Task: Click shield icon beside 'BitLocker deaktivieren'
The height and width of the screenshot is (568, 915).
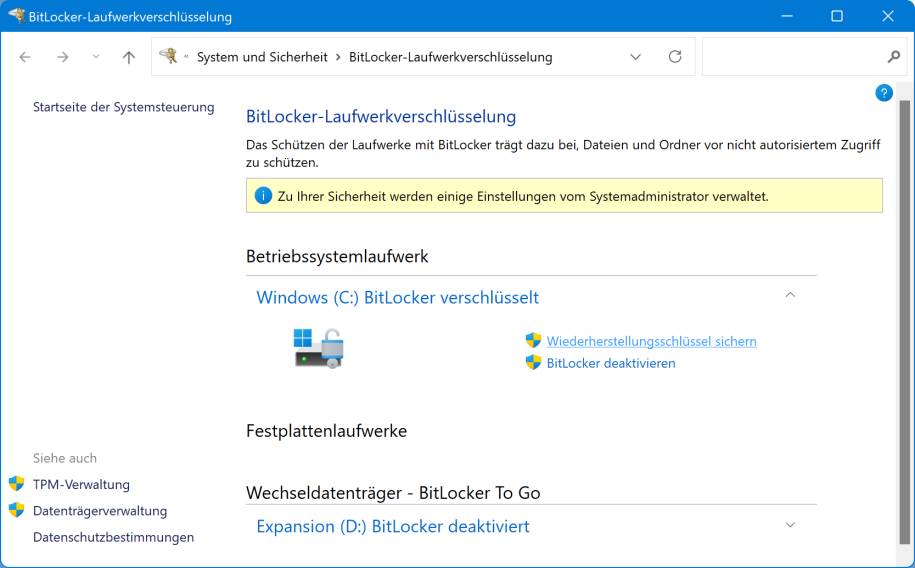Action: click(x=533, y=362)
